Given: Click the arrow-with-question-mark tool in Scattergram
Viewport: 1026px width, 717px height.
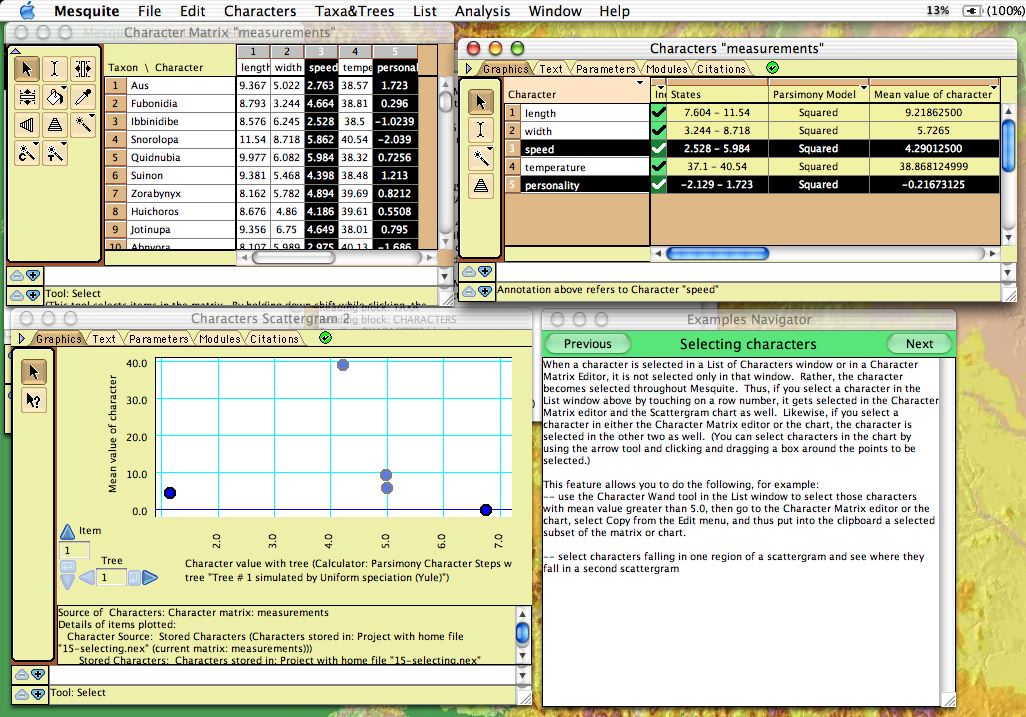Looking at the screenshot, I should point(33,400).
